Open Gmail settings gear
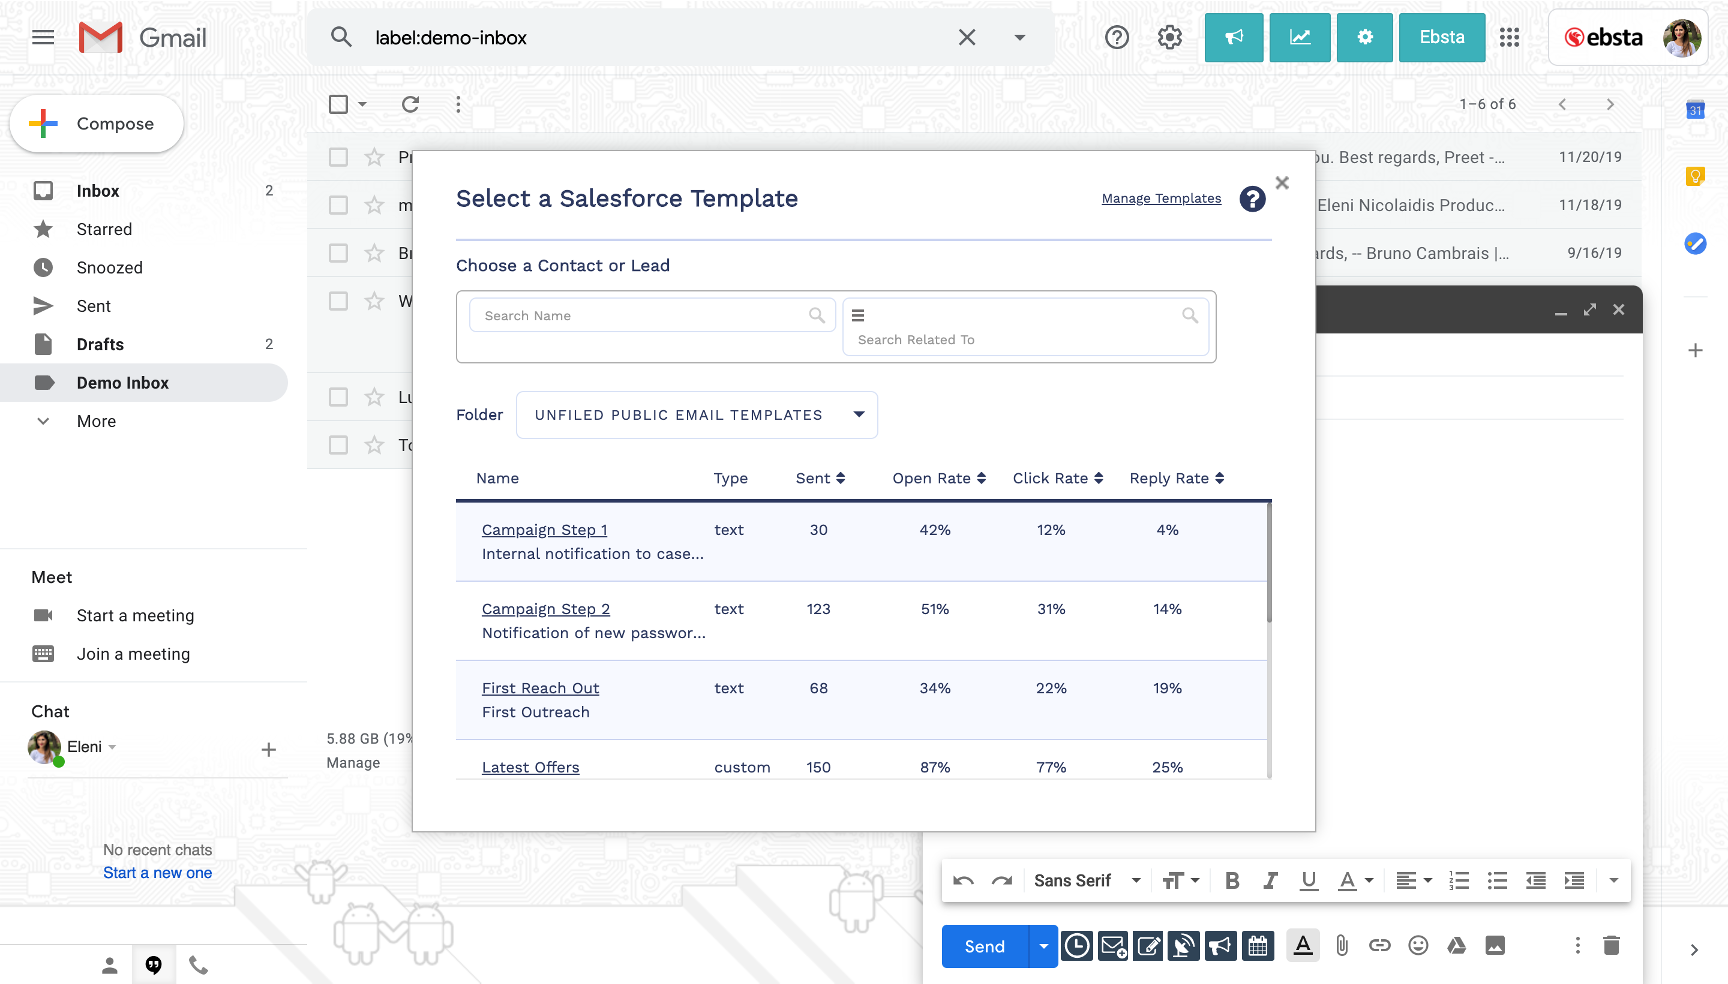This screenshot has height=984, width=1728. point(1170,38)
